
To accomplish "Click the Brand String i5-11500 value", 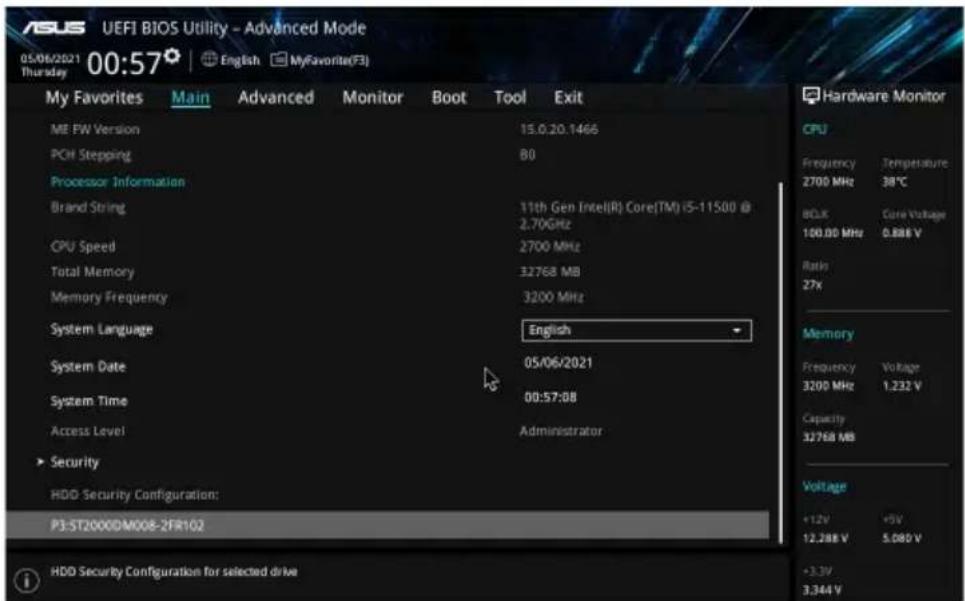I will click(x=635, y=215).
